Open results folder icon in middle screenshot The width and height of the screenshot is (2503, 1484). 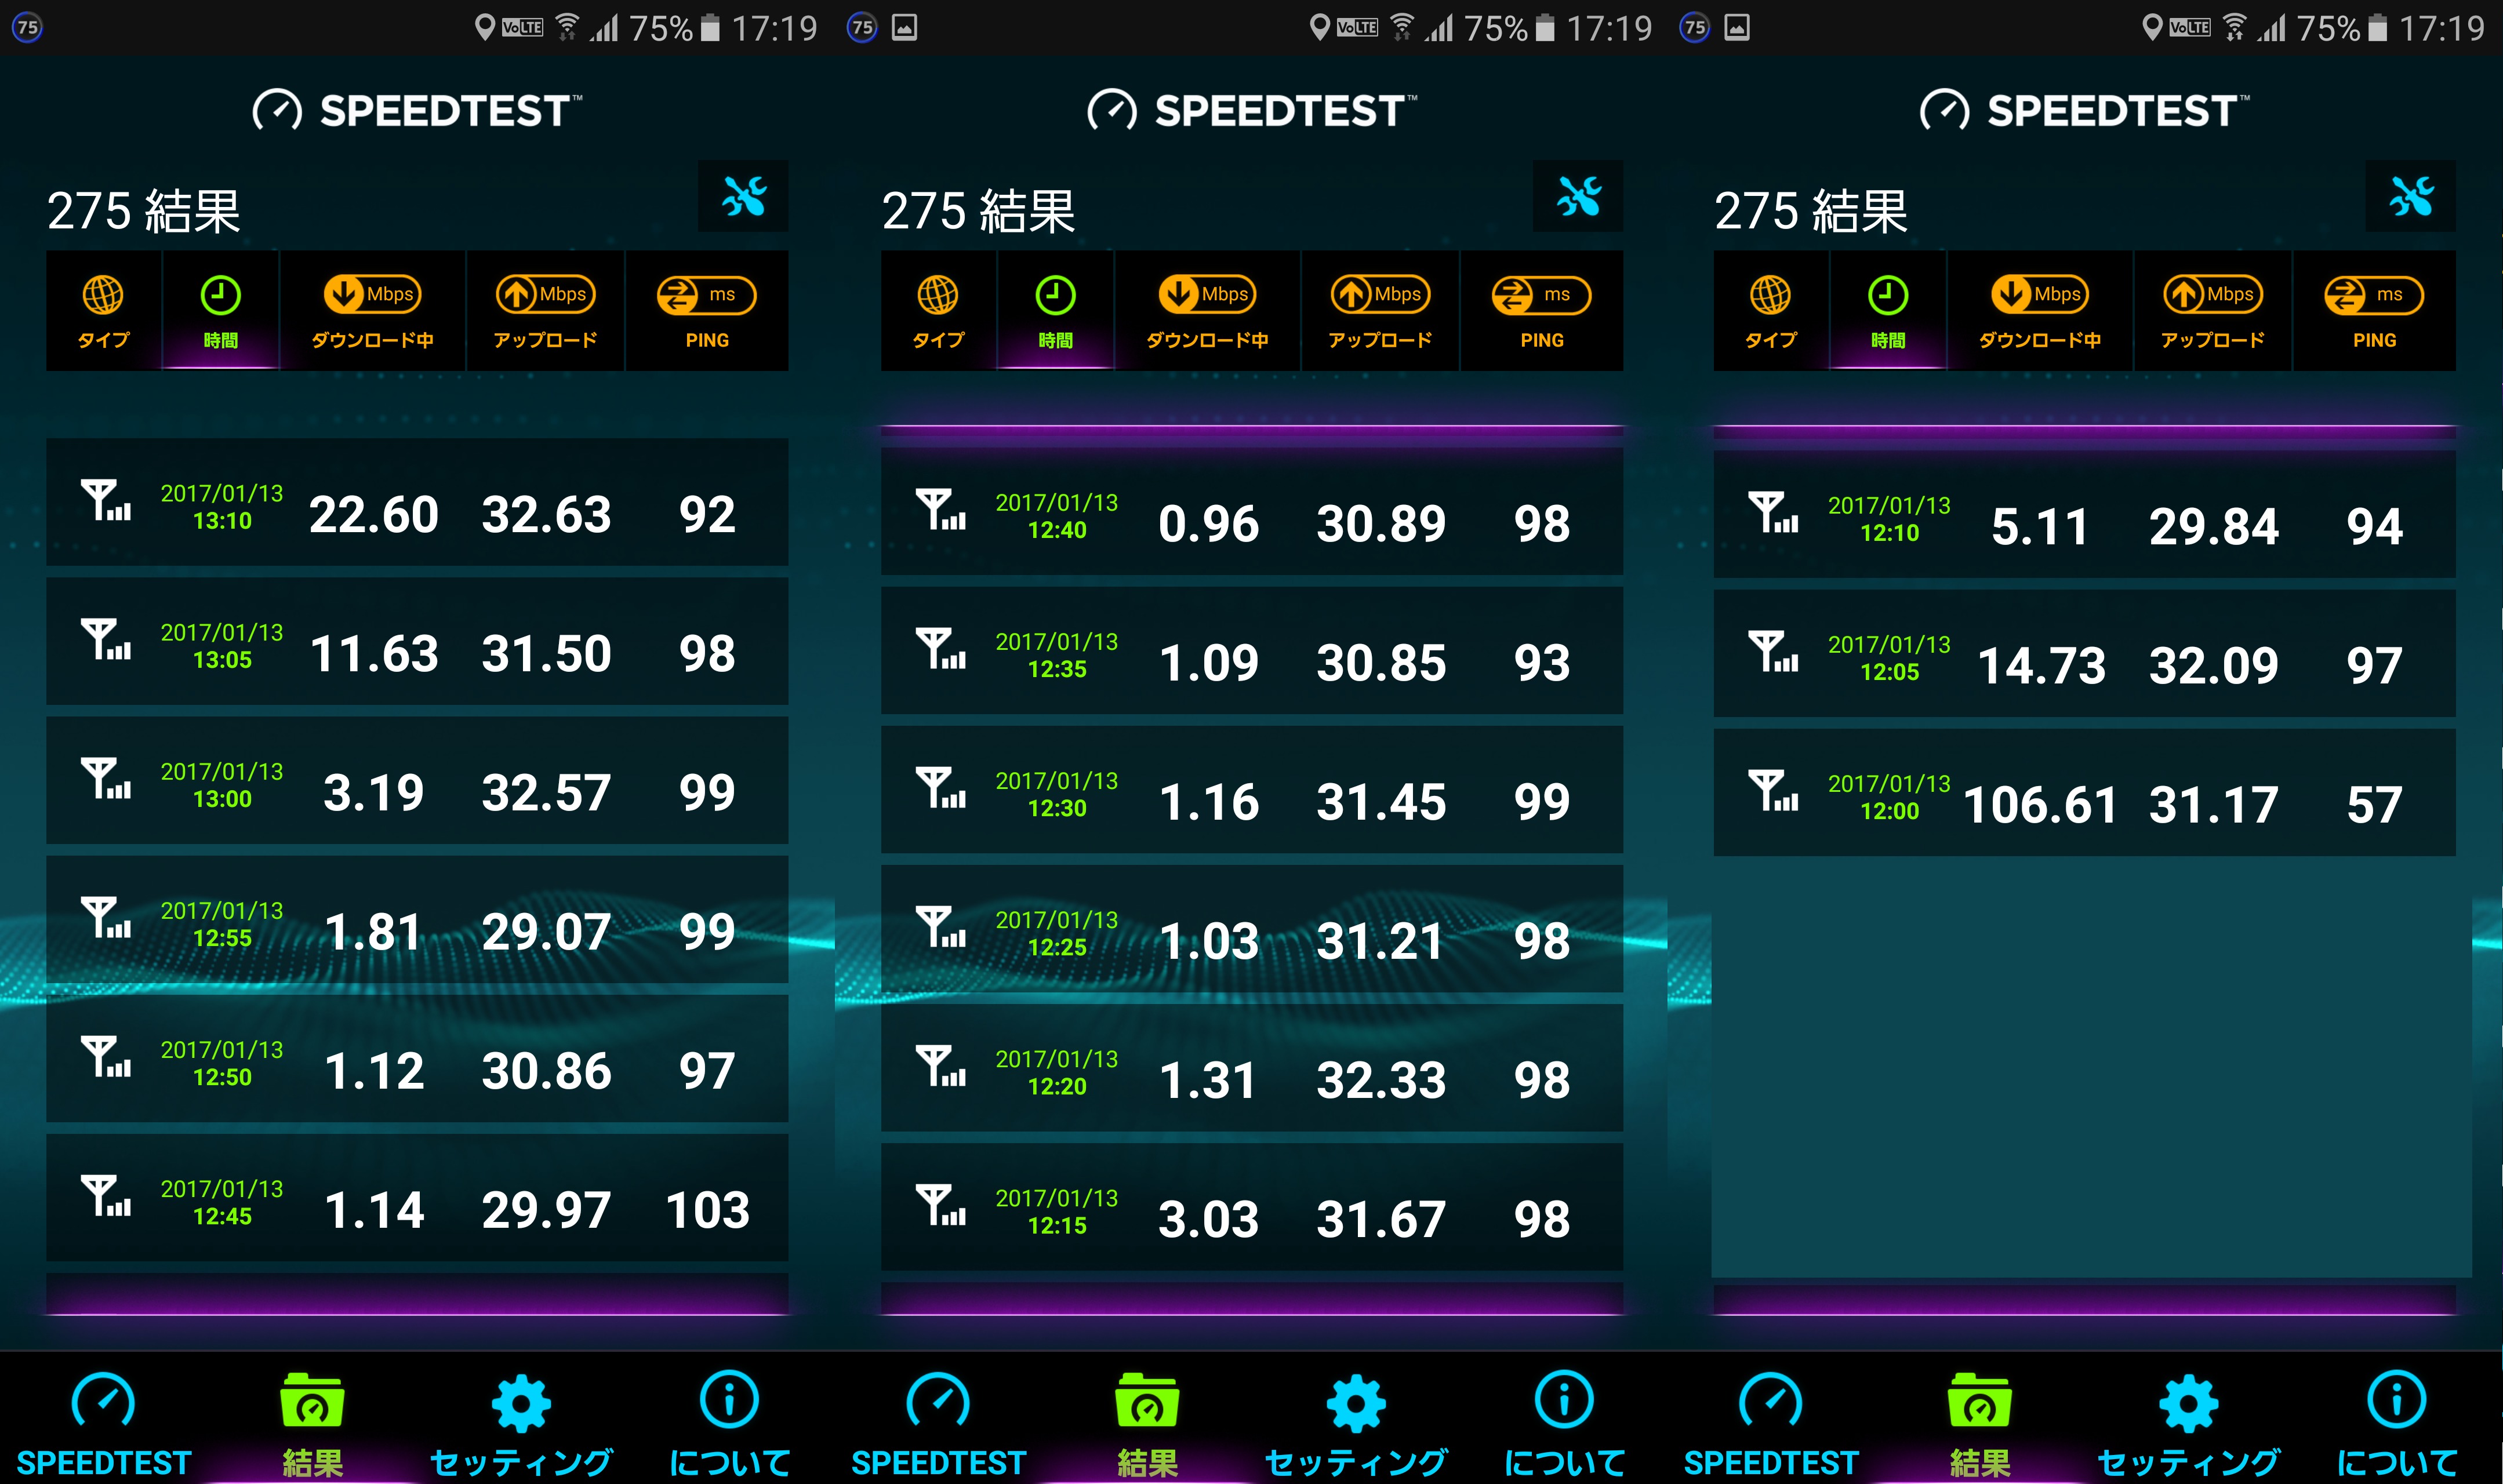click(1147, 1400)
